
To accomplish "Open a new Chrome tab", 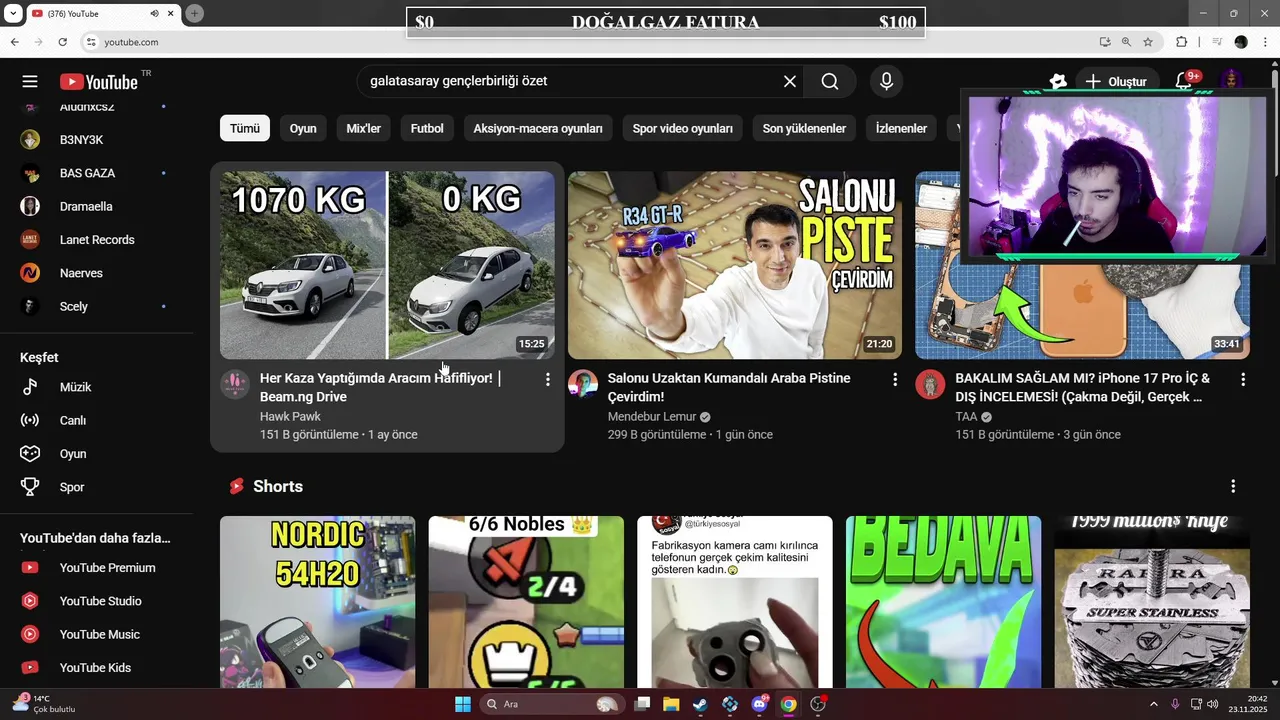I will click(195, 13).
